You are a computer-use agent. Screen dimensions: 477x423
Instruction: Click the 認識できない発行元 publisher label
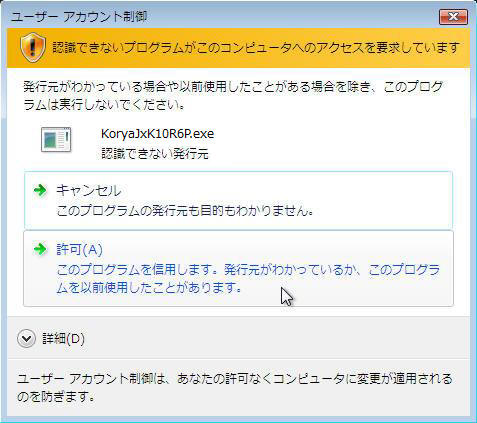pos(155,154)
